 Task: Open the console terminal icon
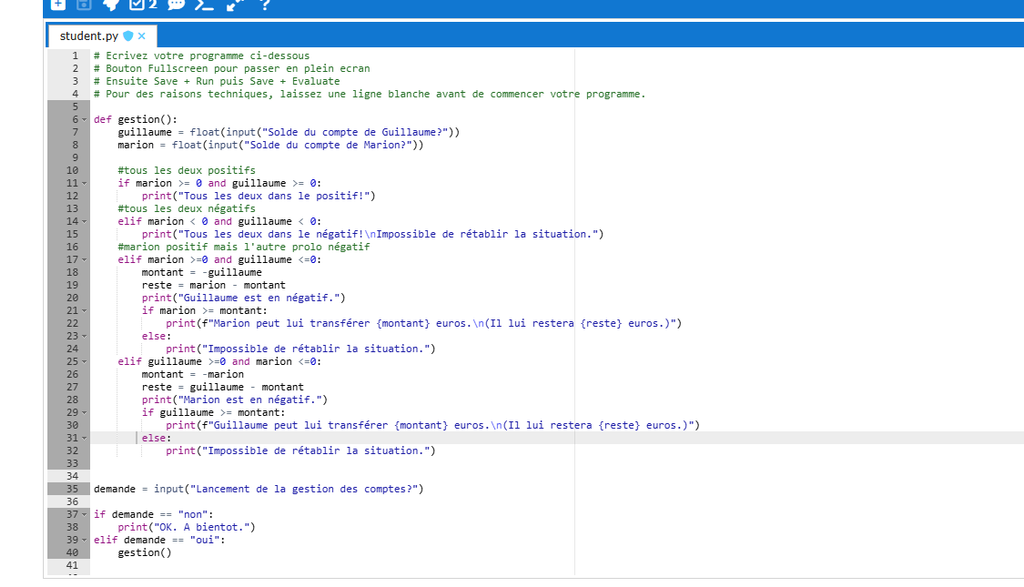[x=204, y=4]
